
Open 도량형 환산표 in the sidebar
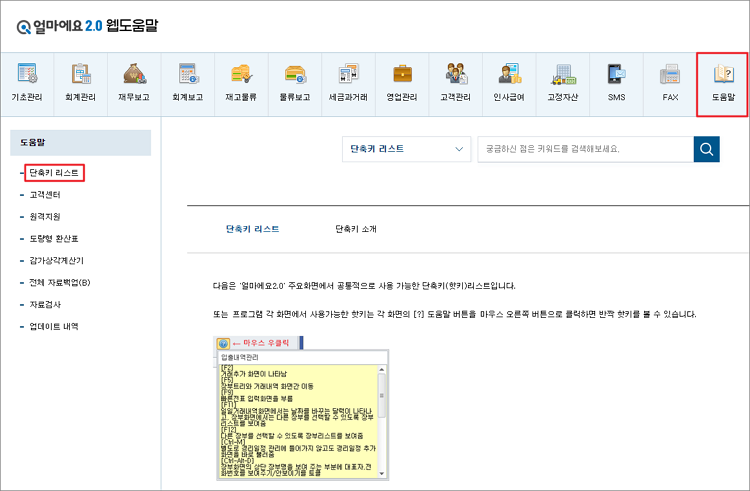tap(54, 239)
